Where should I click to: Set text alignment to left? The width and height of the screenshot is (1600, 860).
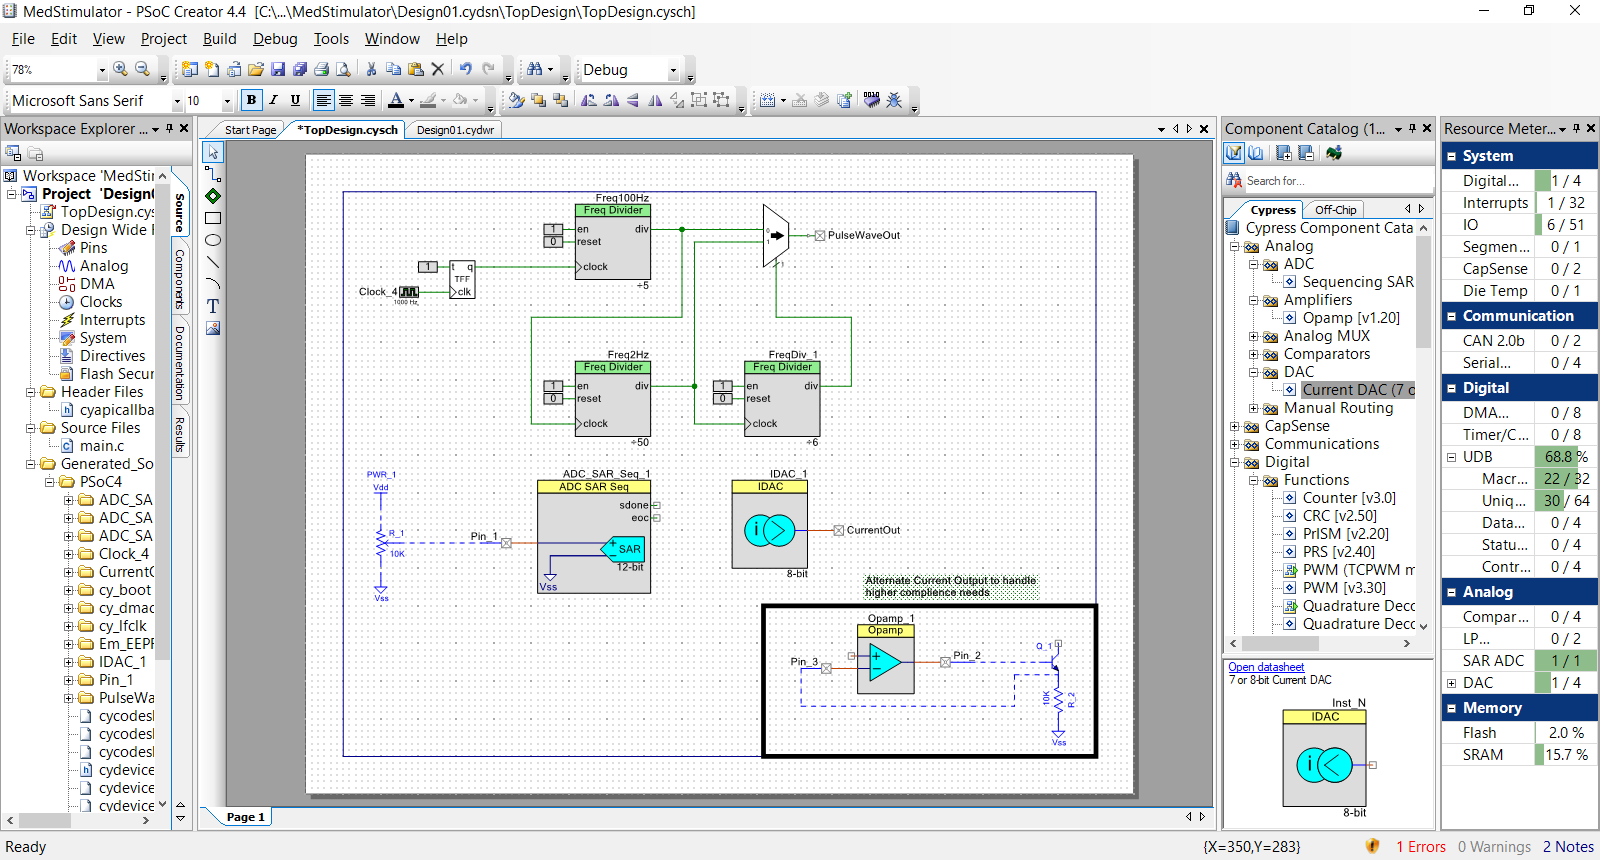(x=323, y=100)
